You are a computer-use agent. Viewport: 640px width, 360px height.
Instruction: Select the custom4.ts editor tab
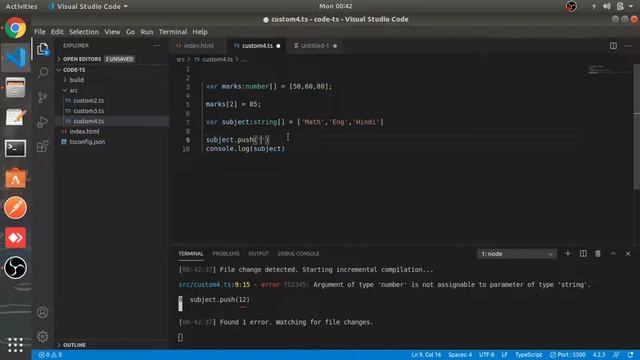tap(257, 46)
